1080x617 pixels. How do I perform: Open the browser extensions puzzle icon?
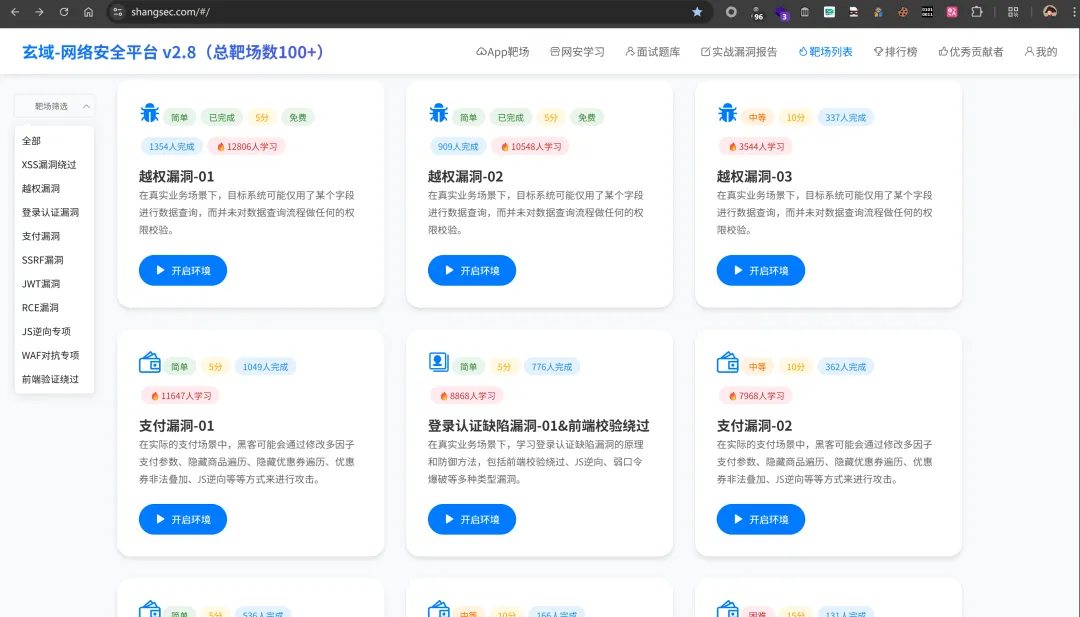(x=977, y=12)
